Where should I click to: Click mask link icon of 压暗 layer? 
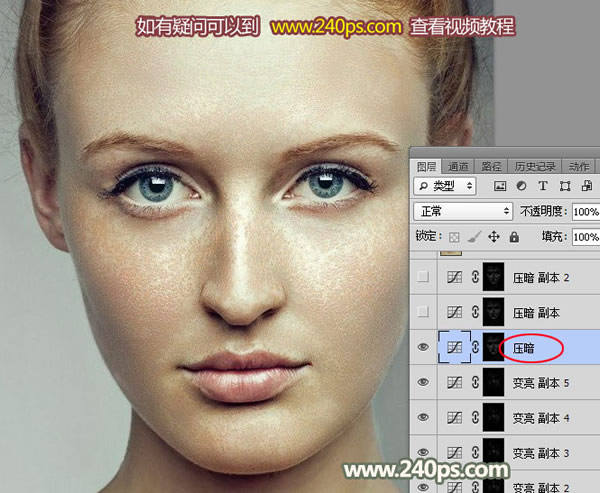point(475,347)
